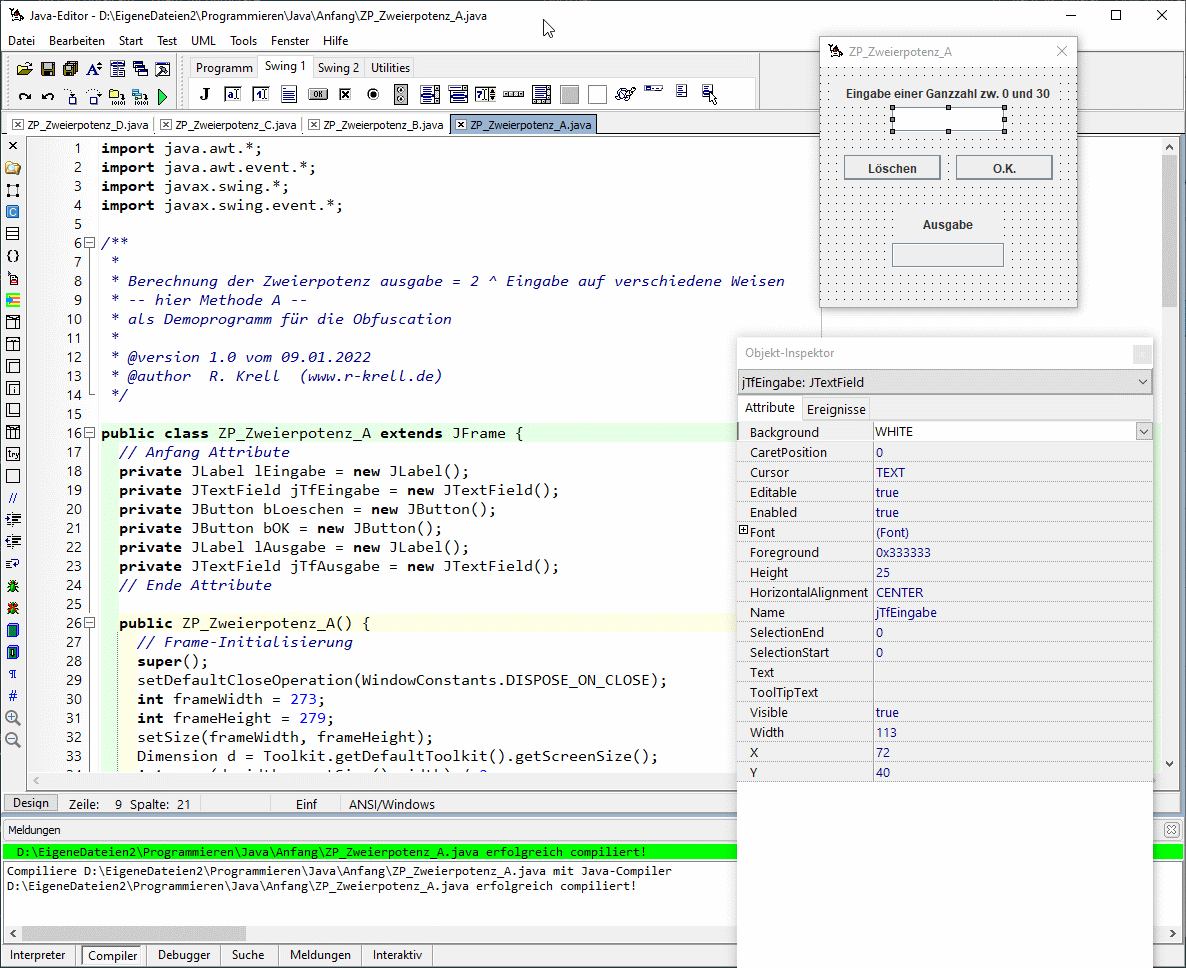Click the Save file disk icon
1186x968 pixels.
47,69
